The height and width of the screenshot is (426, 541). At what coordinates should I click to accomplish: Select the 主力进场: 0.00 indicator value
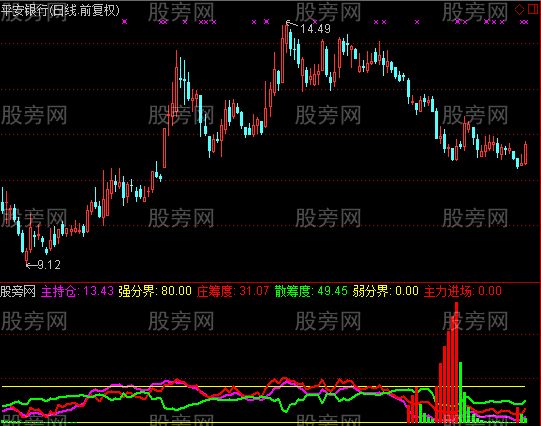pyautogui.click(x=463, y=291)
